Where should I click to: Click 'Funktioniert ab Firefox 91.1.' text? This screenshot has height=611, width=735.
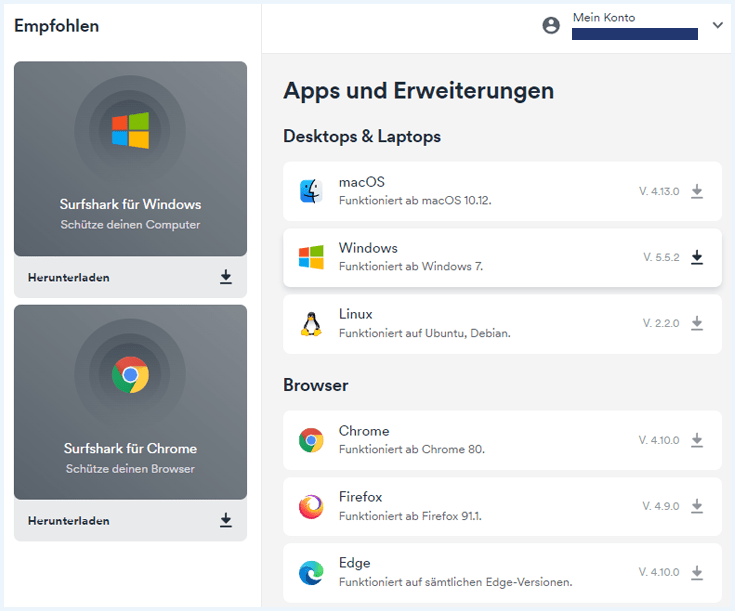coord(410,516)
